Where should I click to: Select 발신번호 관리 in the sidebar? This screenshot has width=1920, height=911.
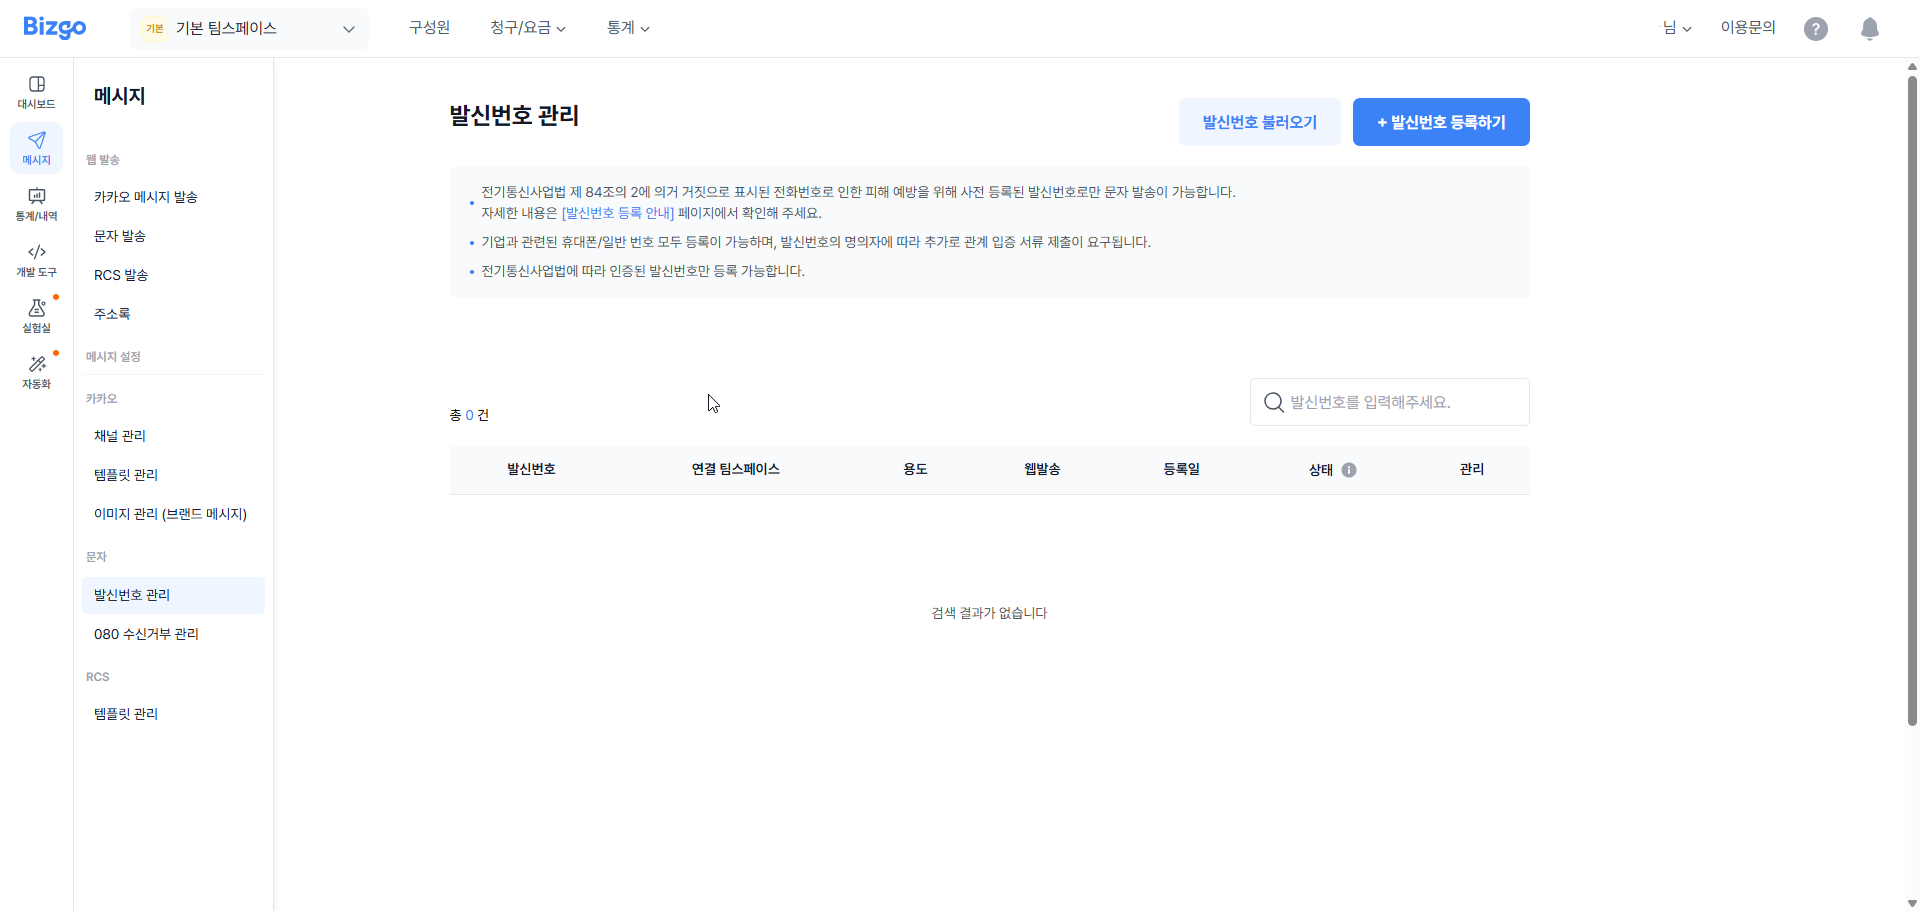131,594
